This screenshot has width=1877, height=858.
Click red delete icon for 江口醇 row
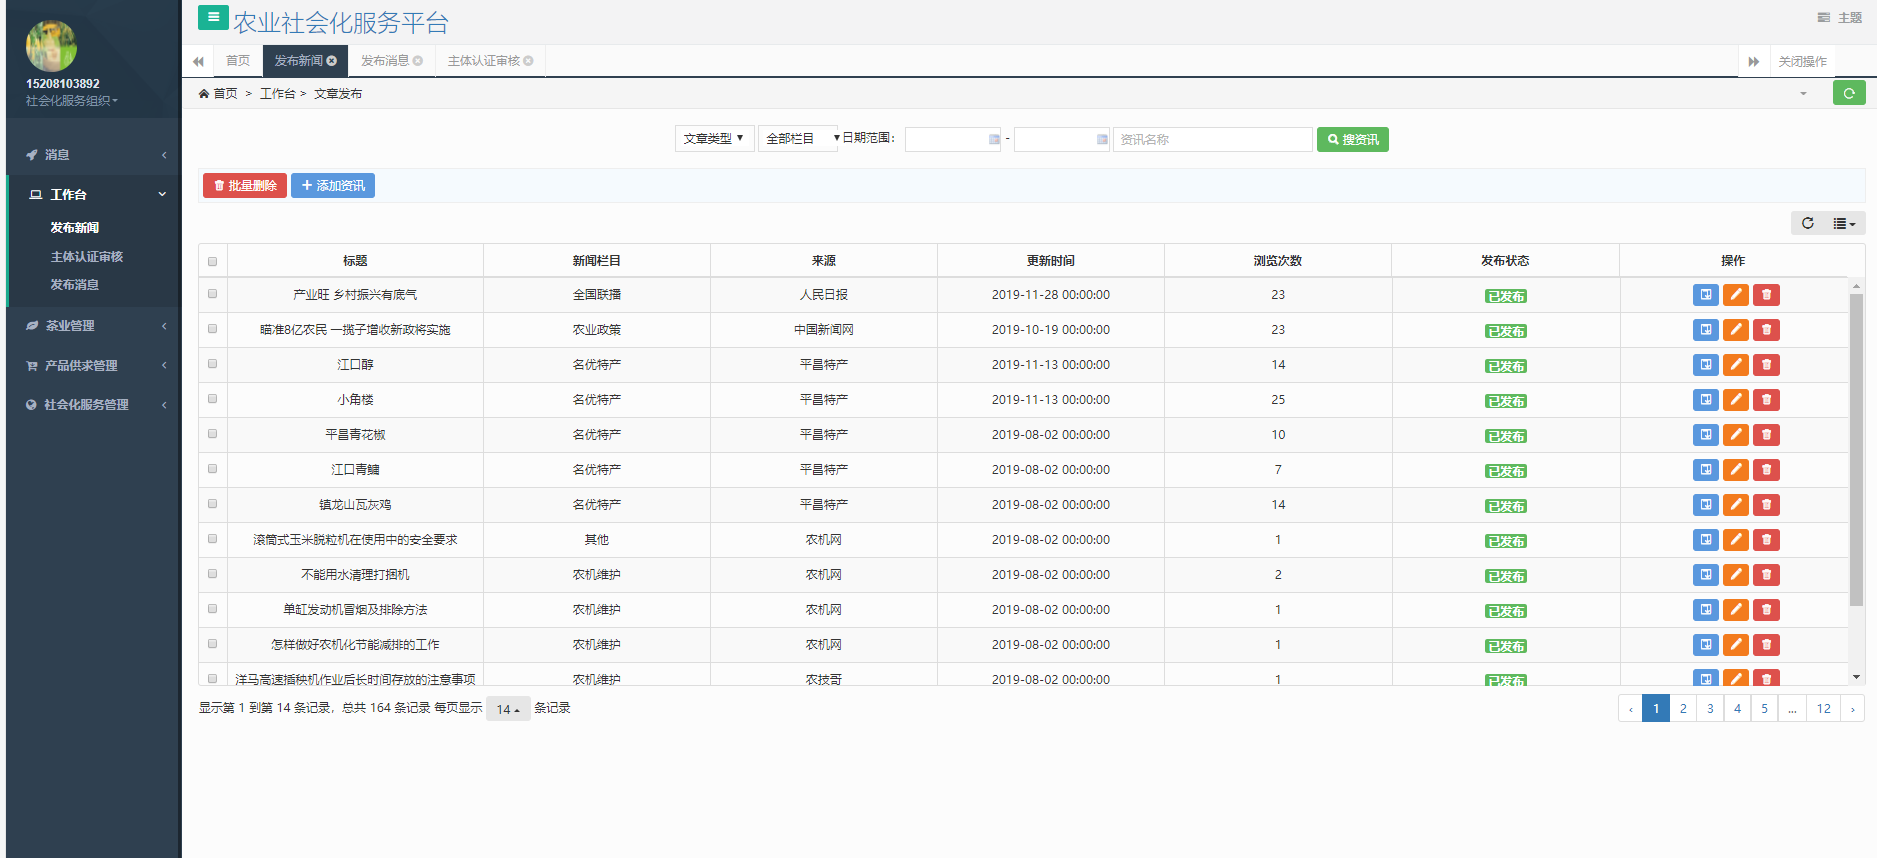[1766, 365]
